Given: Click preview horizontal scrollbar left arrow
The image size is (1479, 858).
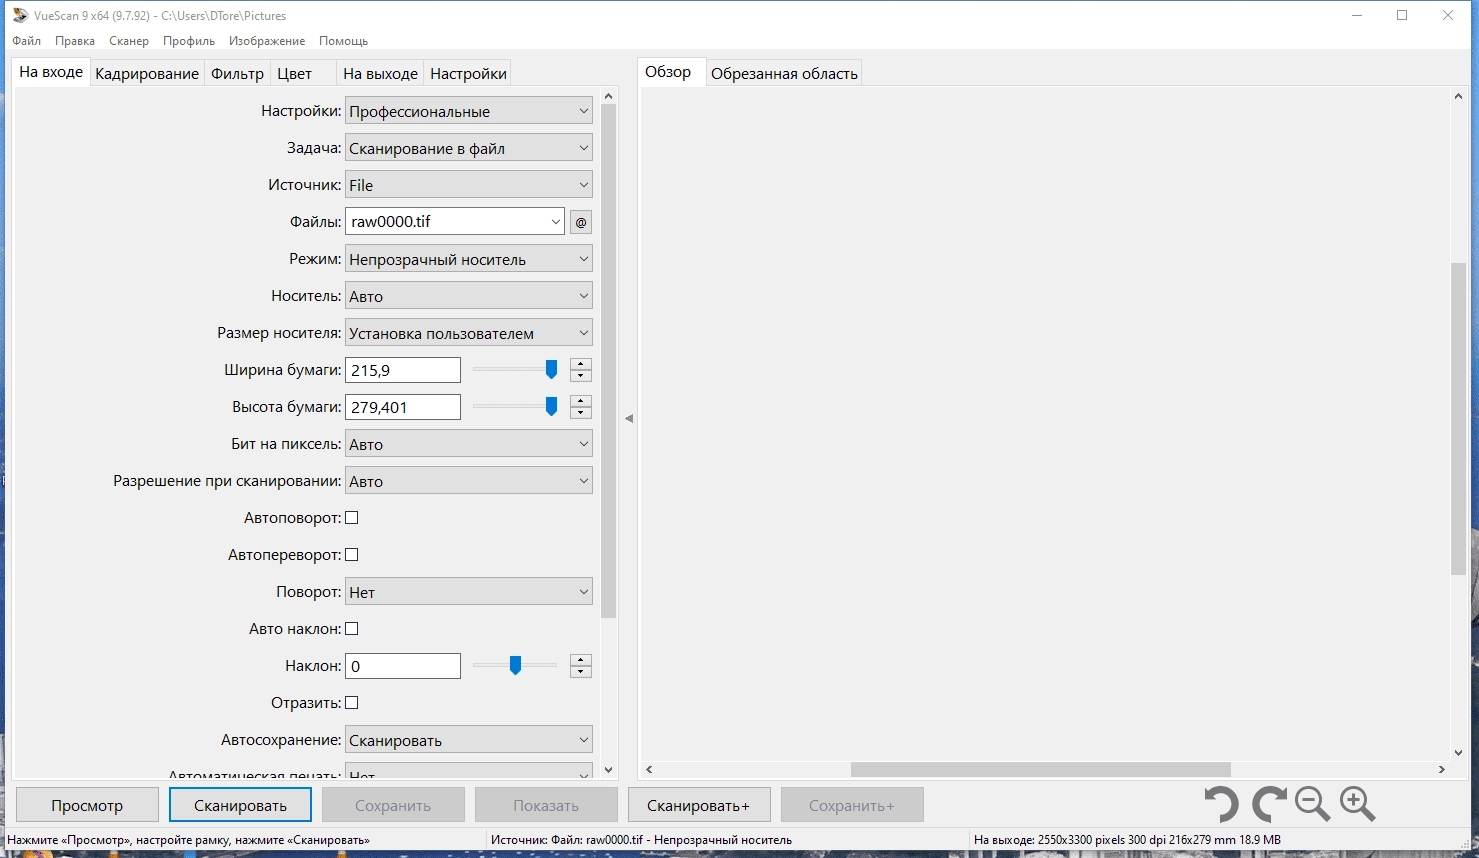Looking at the screenshot, I should point(649,769).
